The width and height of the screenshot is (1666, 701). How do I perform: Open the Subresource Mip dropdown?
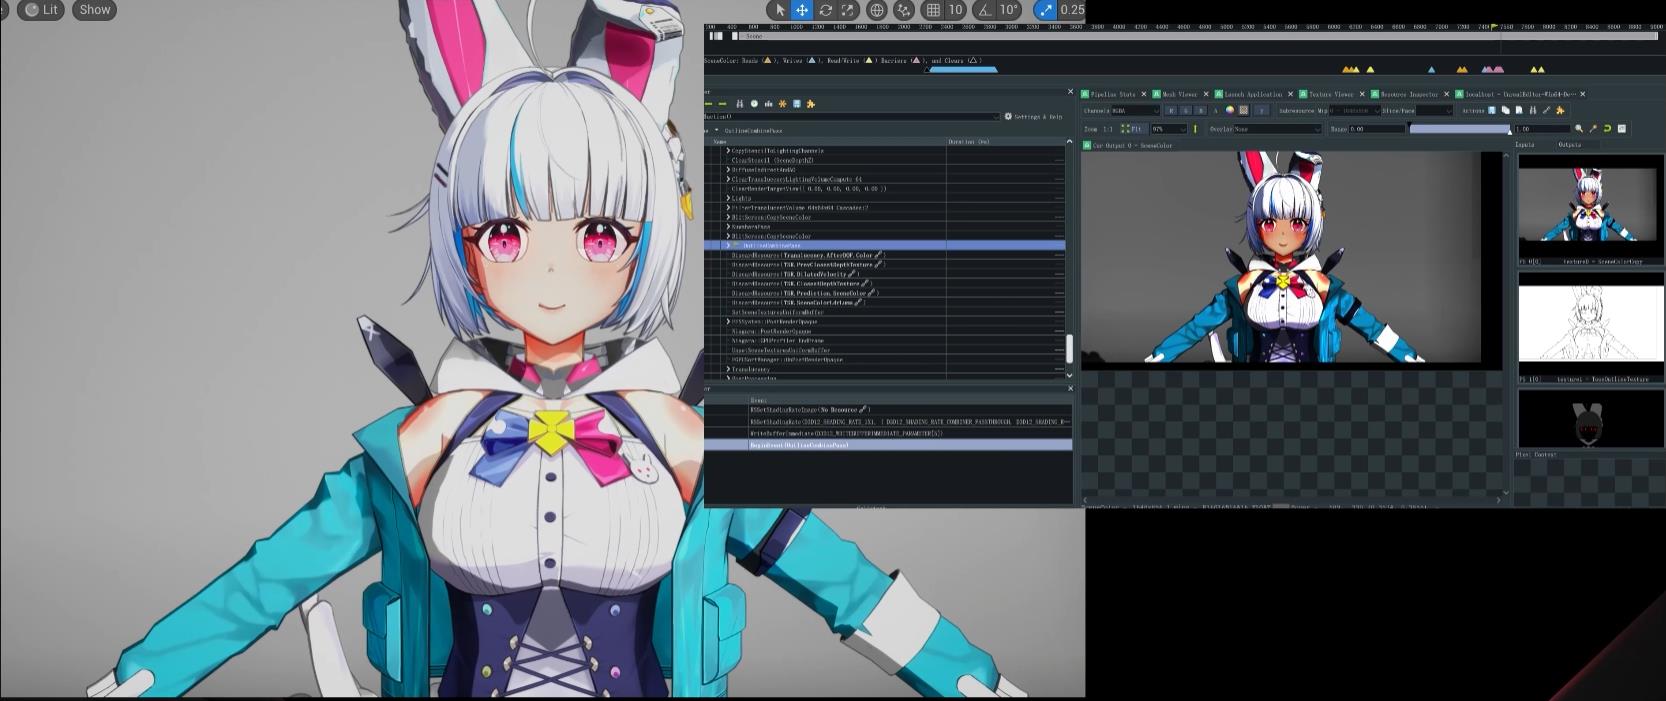pos(1356,111)
